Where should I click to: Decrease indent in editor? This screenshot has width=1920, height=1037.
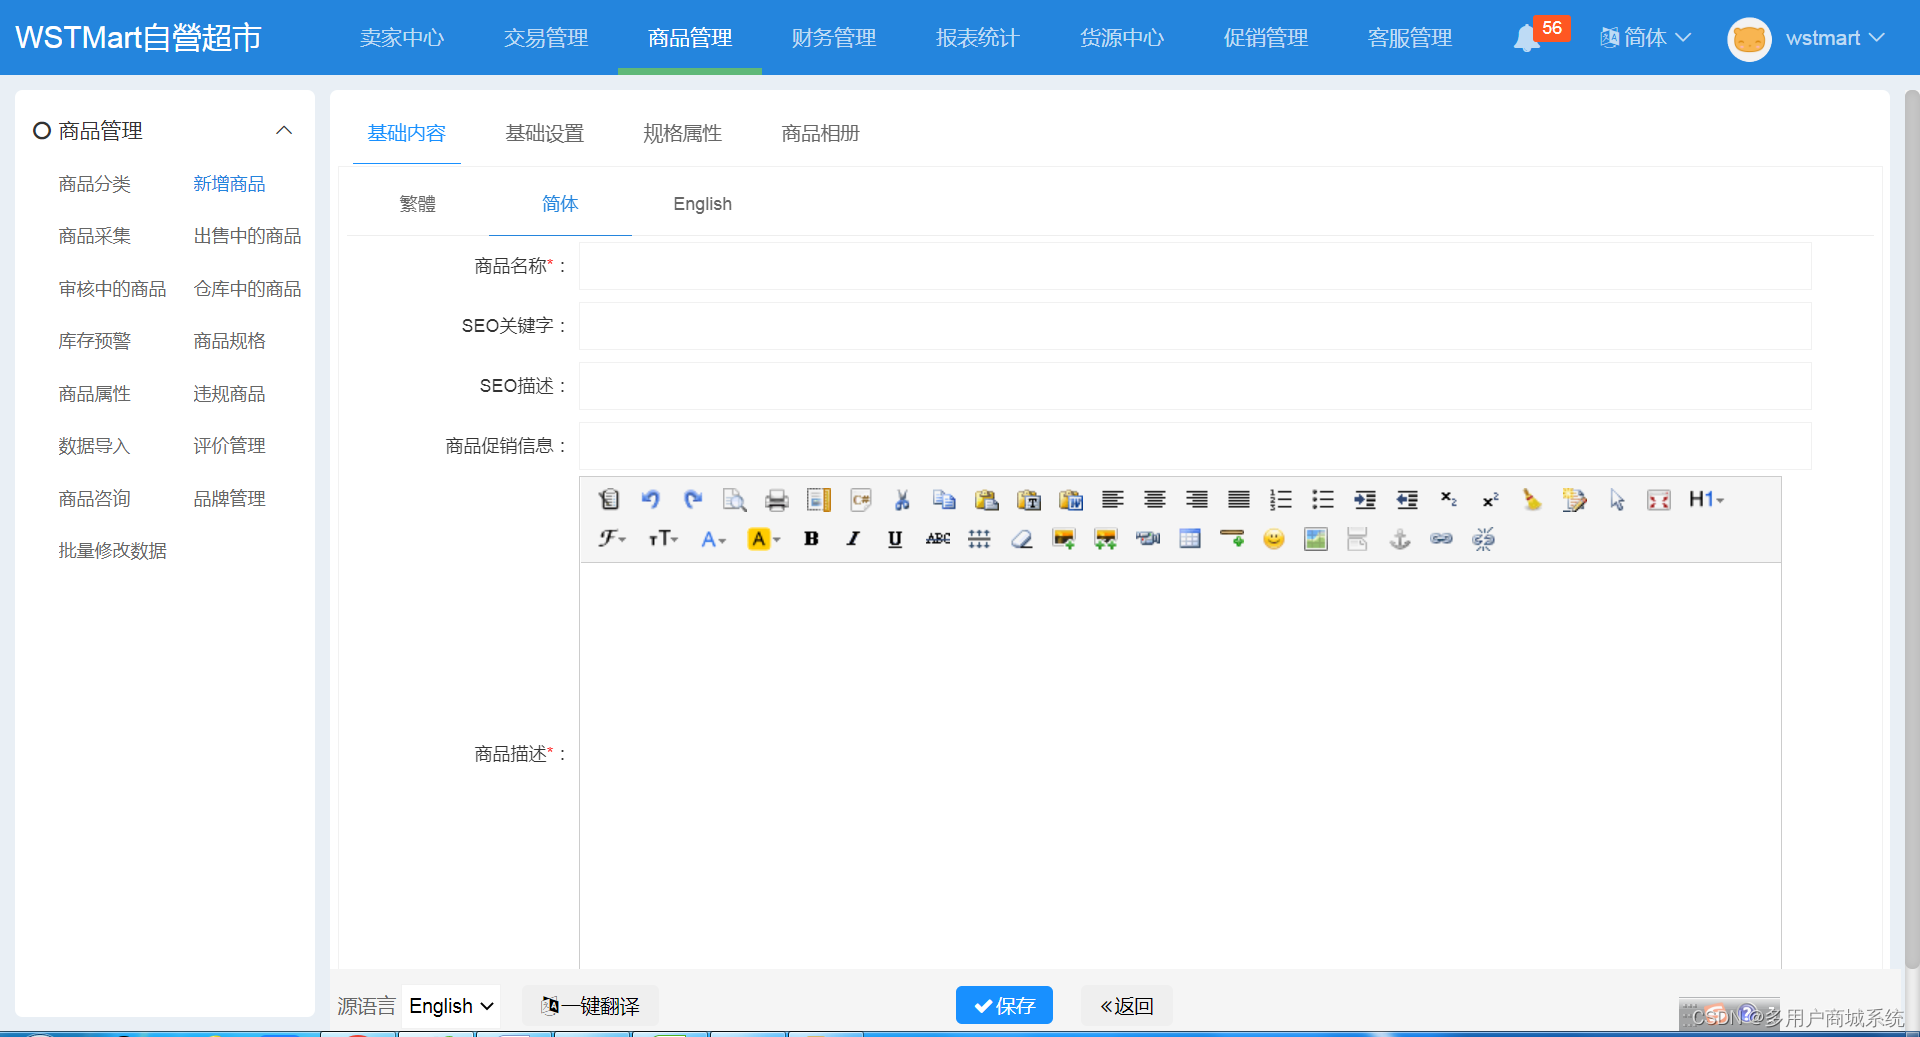1406,499
